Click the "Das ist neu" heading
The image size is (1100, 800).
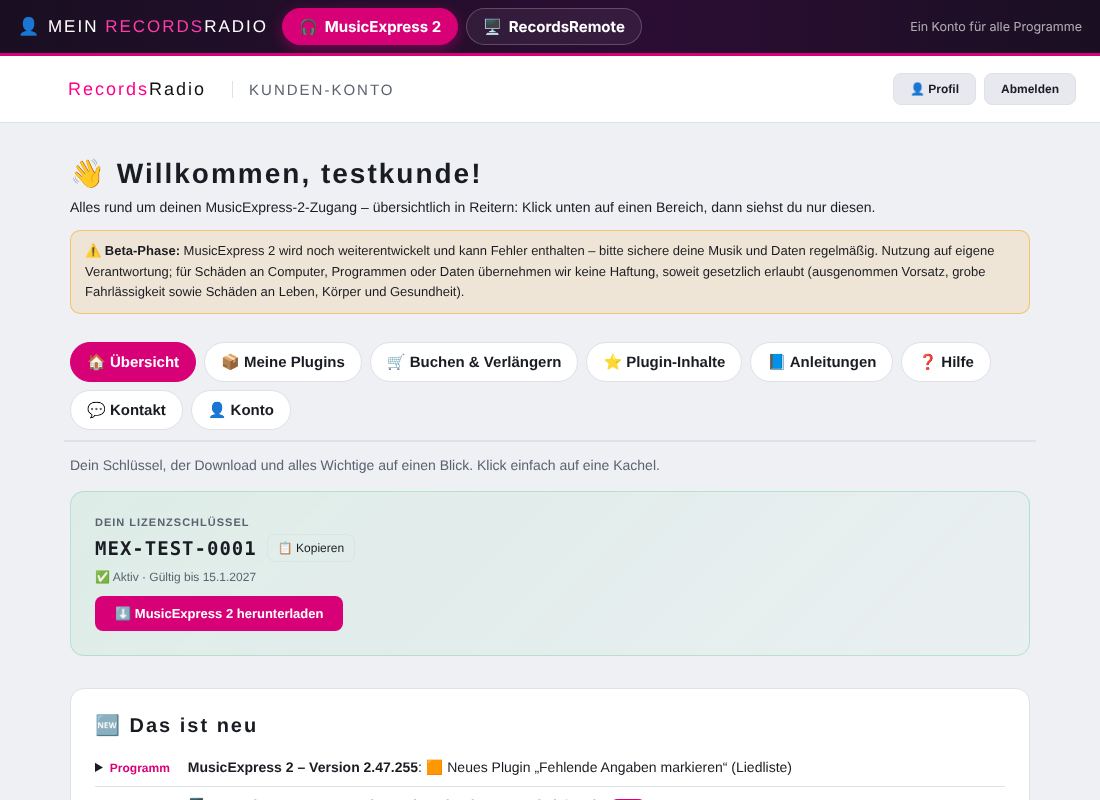[x=194, y=725]
